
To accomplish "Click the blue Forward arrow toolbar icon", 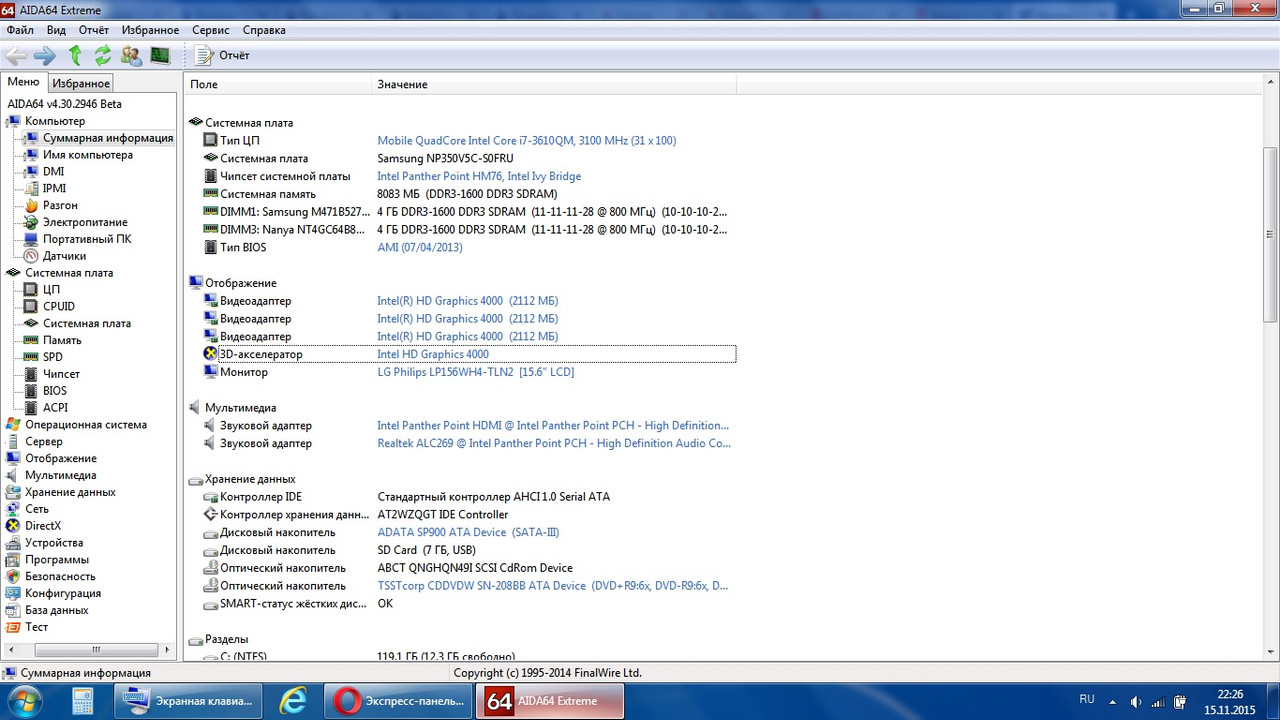I will tap(44, 56).
